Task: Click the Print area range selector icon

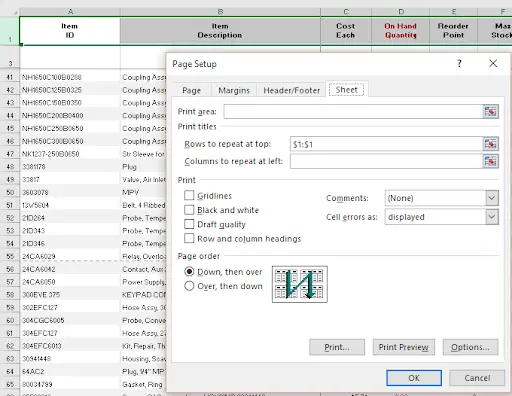Action: pos(490,111)
